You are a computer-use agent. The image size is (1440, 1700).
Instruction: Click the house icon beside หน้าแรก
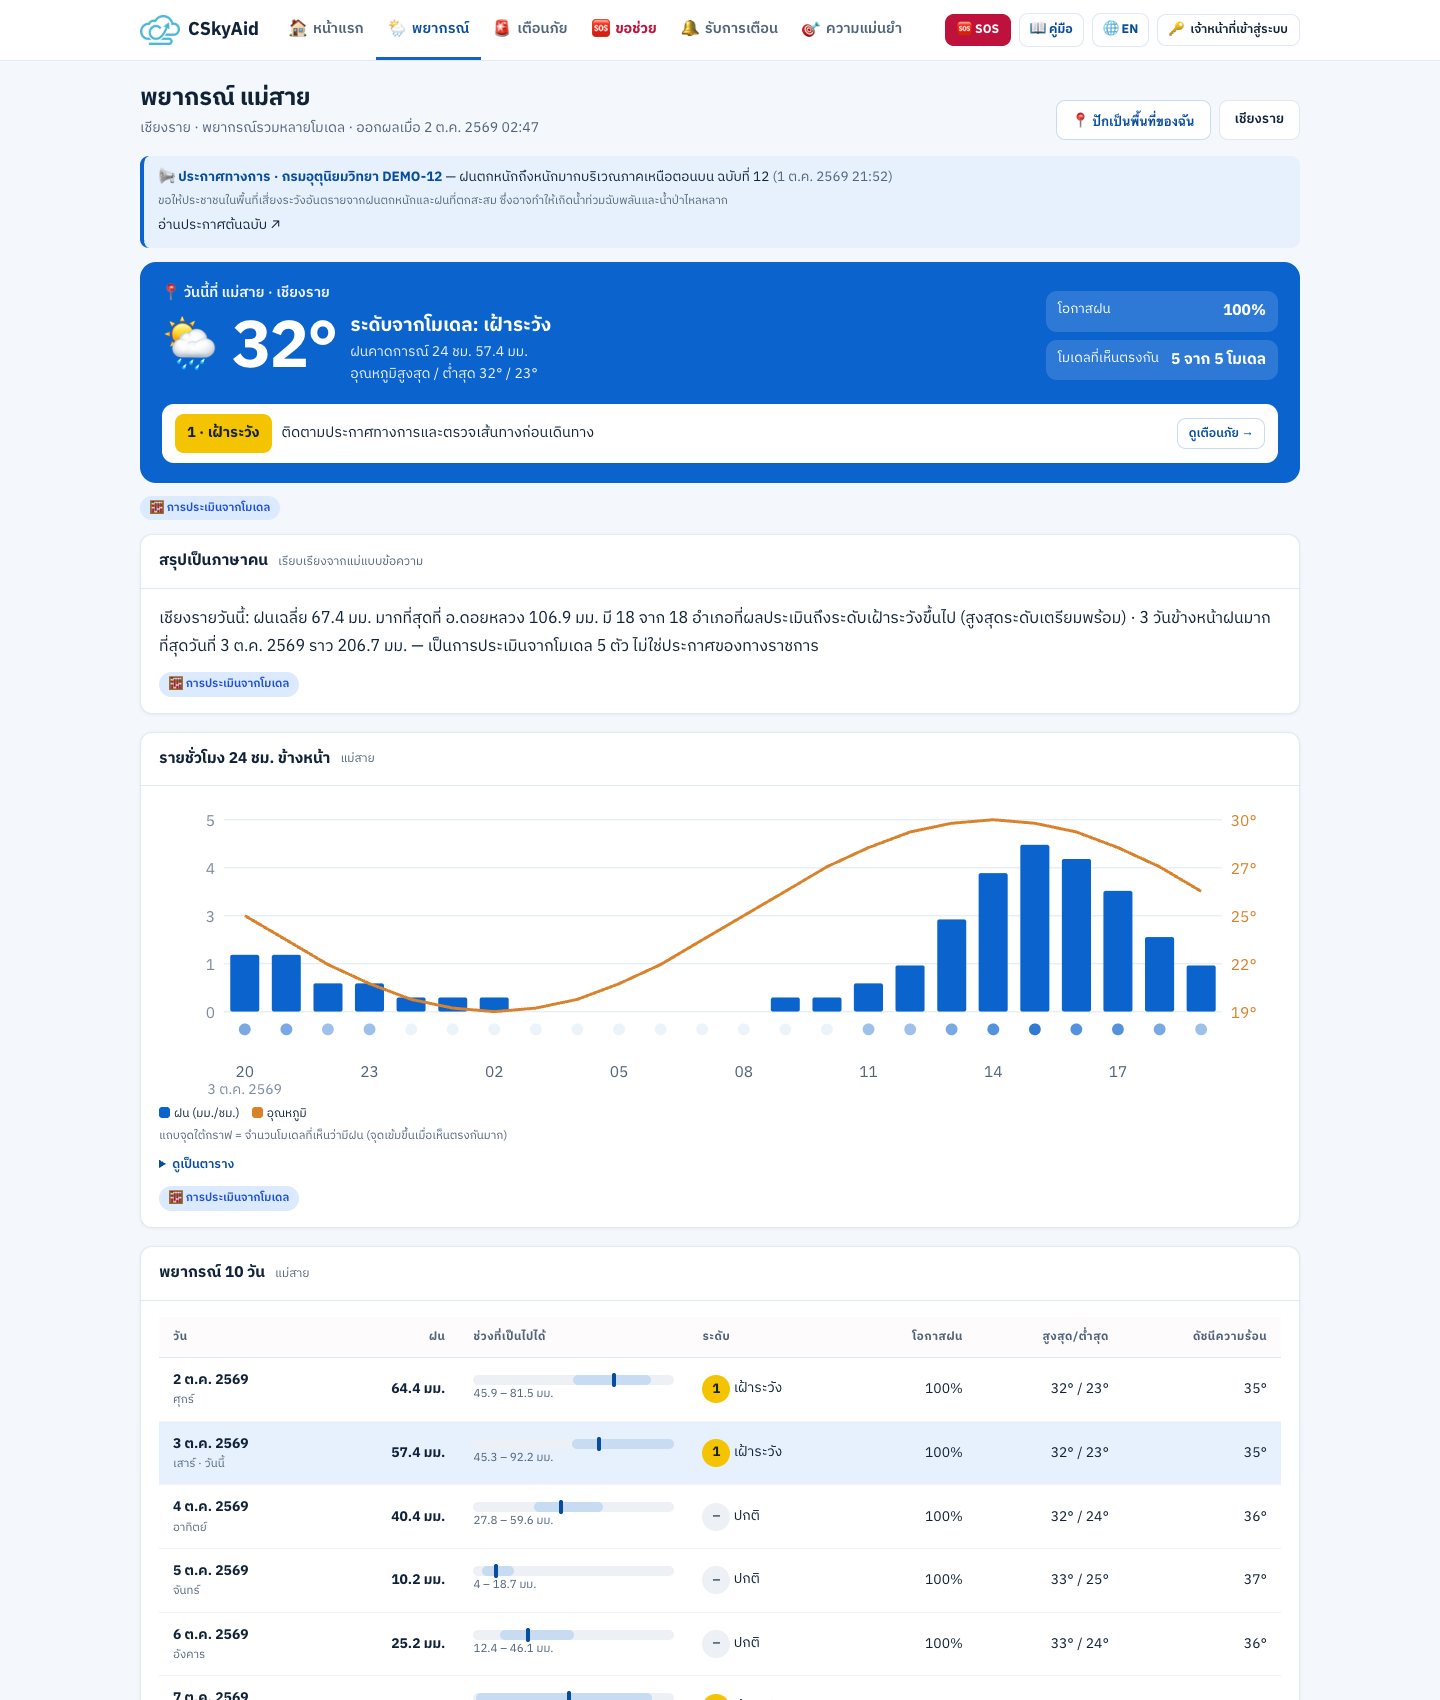pos(298,28)
